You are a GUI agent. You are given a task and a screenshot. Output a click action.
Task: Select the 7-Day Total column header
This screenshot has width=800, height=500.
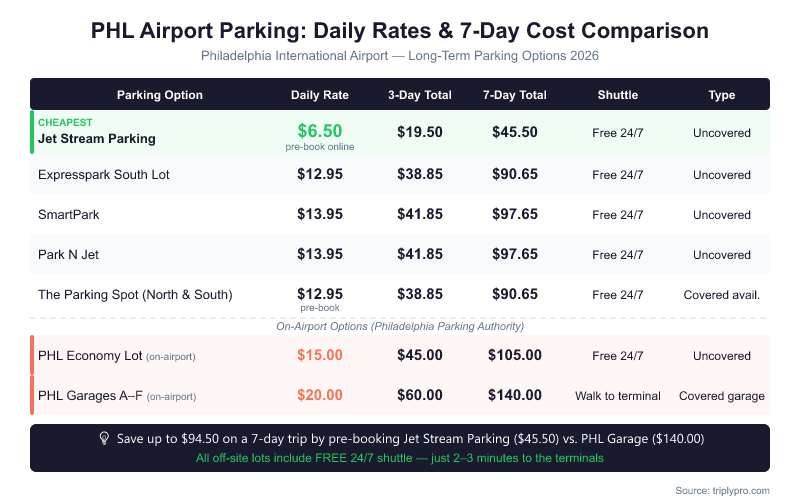(x=515, y=95)
